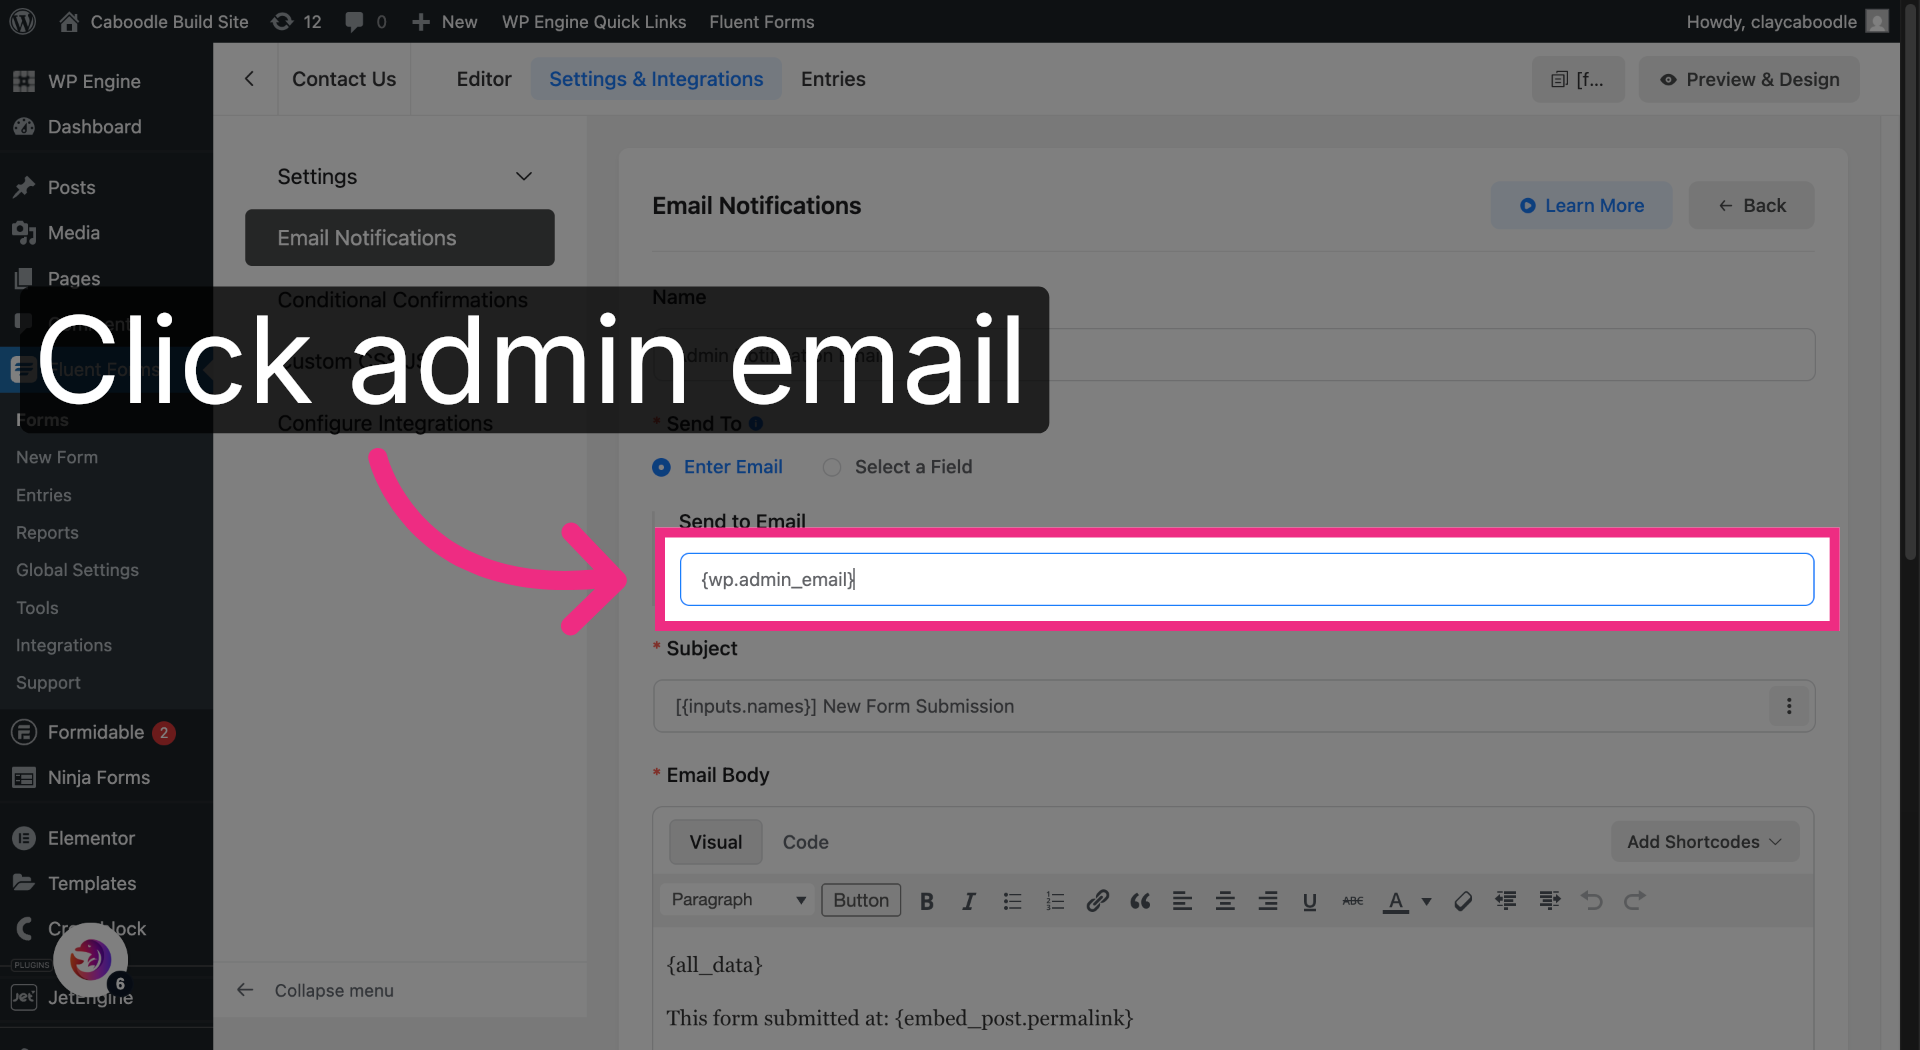Click the user avatar next to claycaboodle
Image resolution: width=1920 pixels, height=1050 pixels.
coord(1877,21)
